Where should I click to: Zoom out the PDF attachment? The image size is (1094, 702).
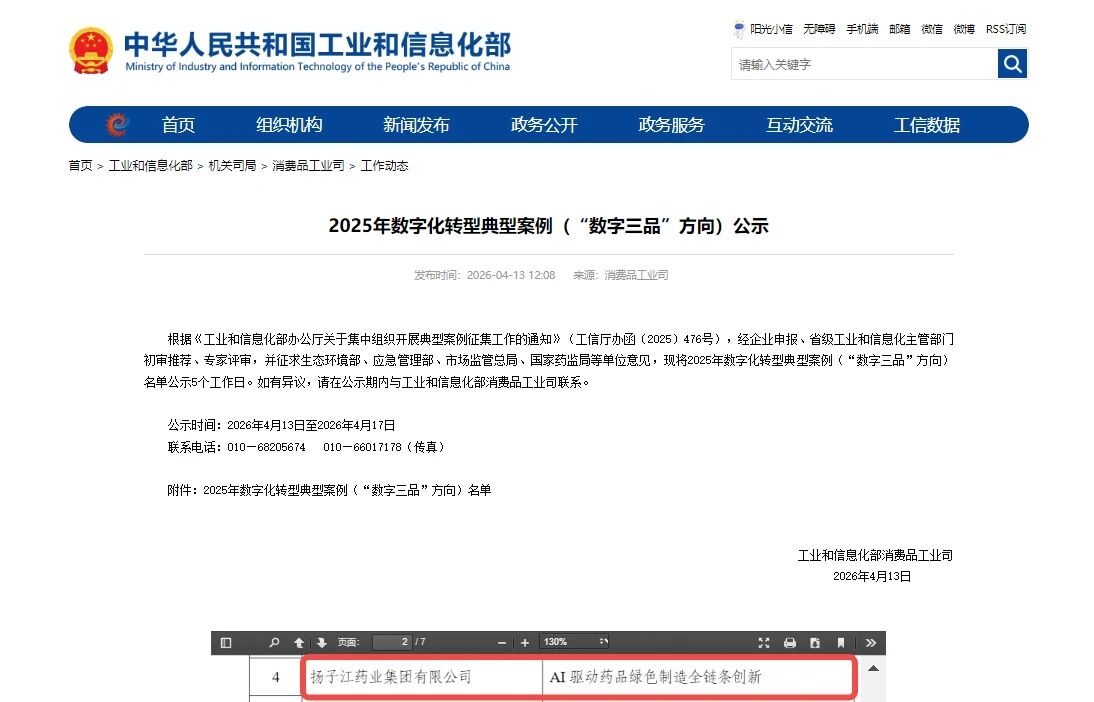pyautogui.click(x=501, y=642)
